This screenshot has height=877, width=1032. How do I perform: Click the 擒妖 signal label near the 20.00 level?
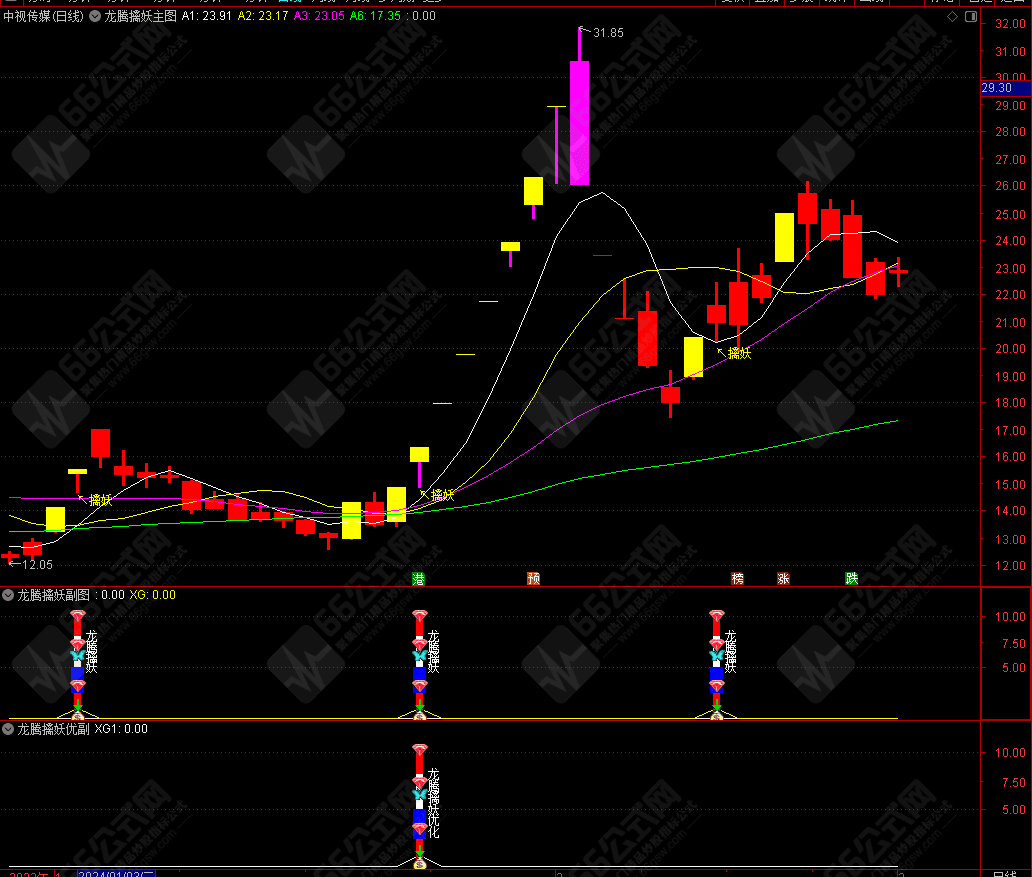(x=739, y=354)
